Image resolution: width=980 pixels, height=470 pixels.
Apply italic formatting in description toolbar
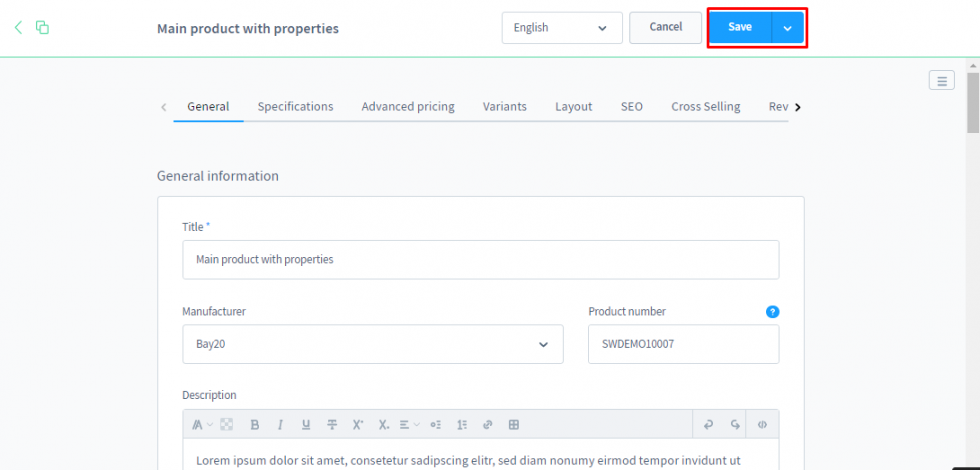pos(280,425)
